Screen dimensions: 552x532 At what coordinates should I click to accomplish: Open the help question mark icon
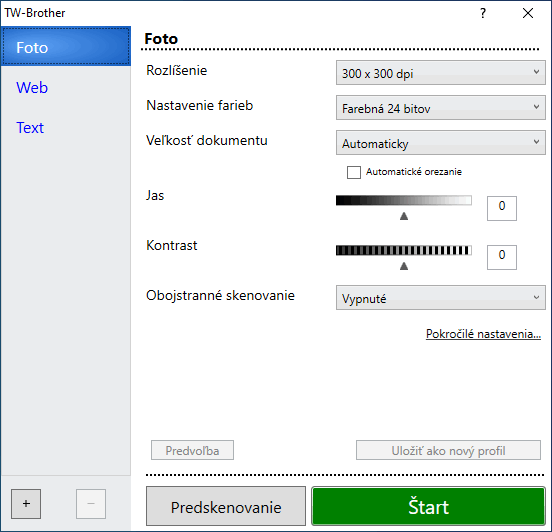(x=483, y=13)
